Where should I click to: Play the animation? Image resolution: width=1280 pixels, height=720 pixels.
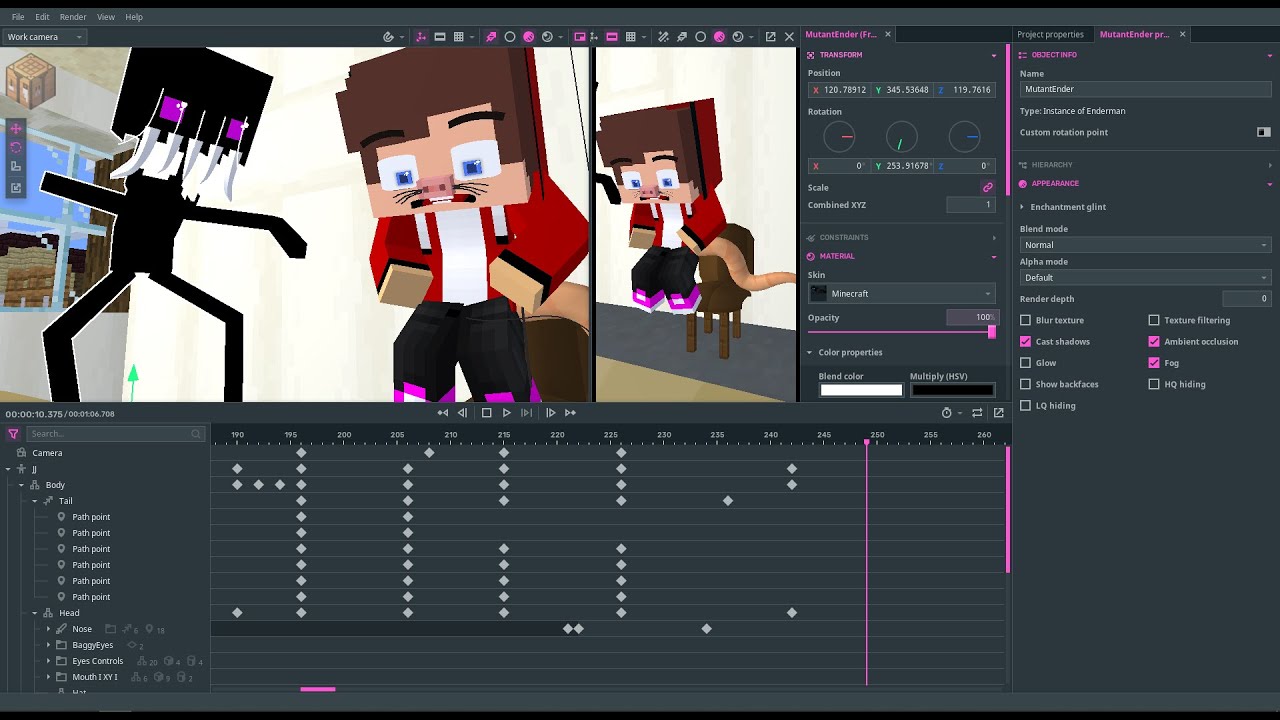[507, 413]
